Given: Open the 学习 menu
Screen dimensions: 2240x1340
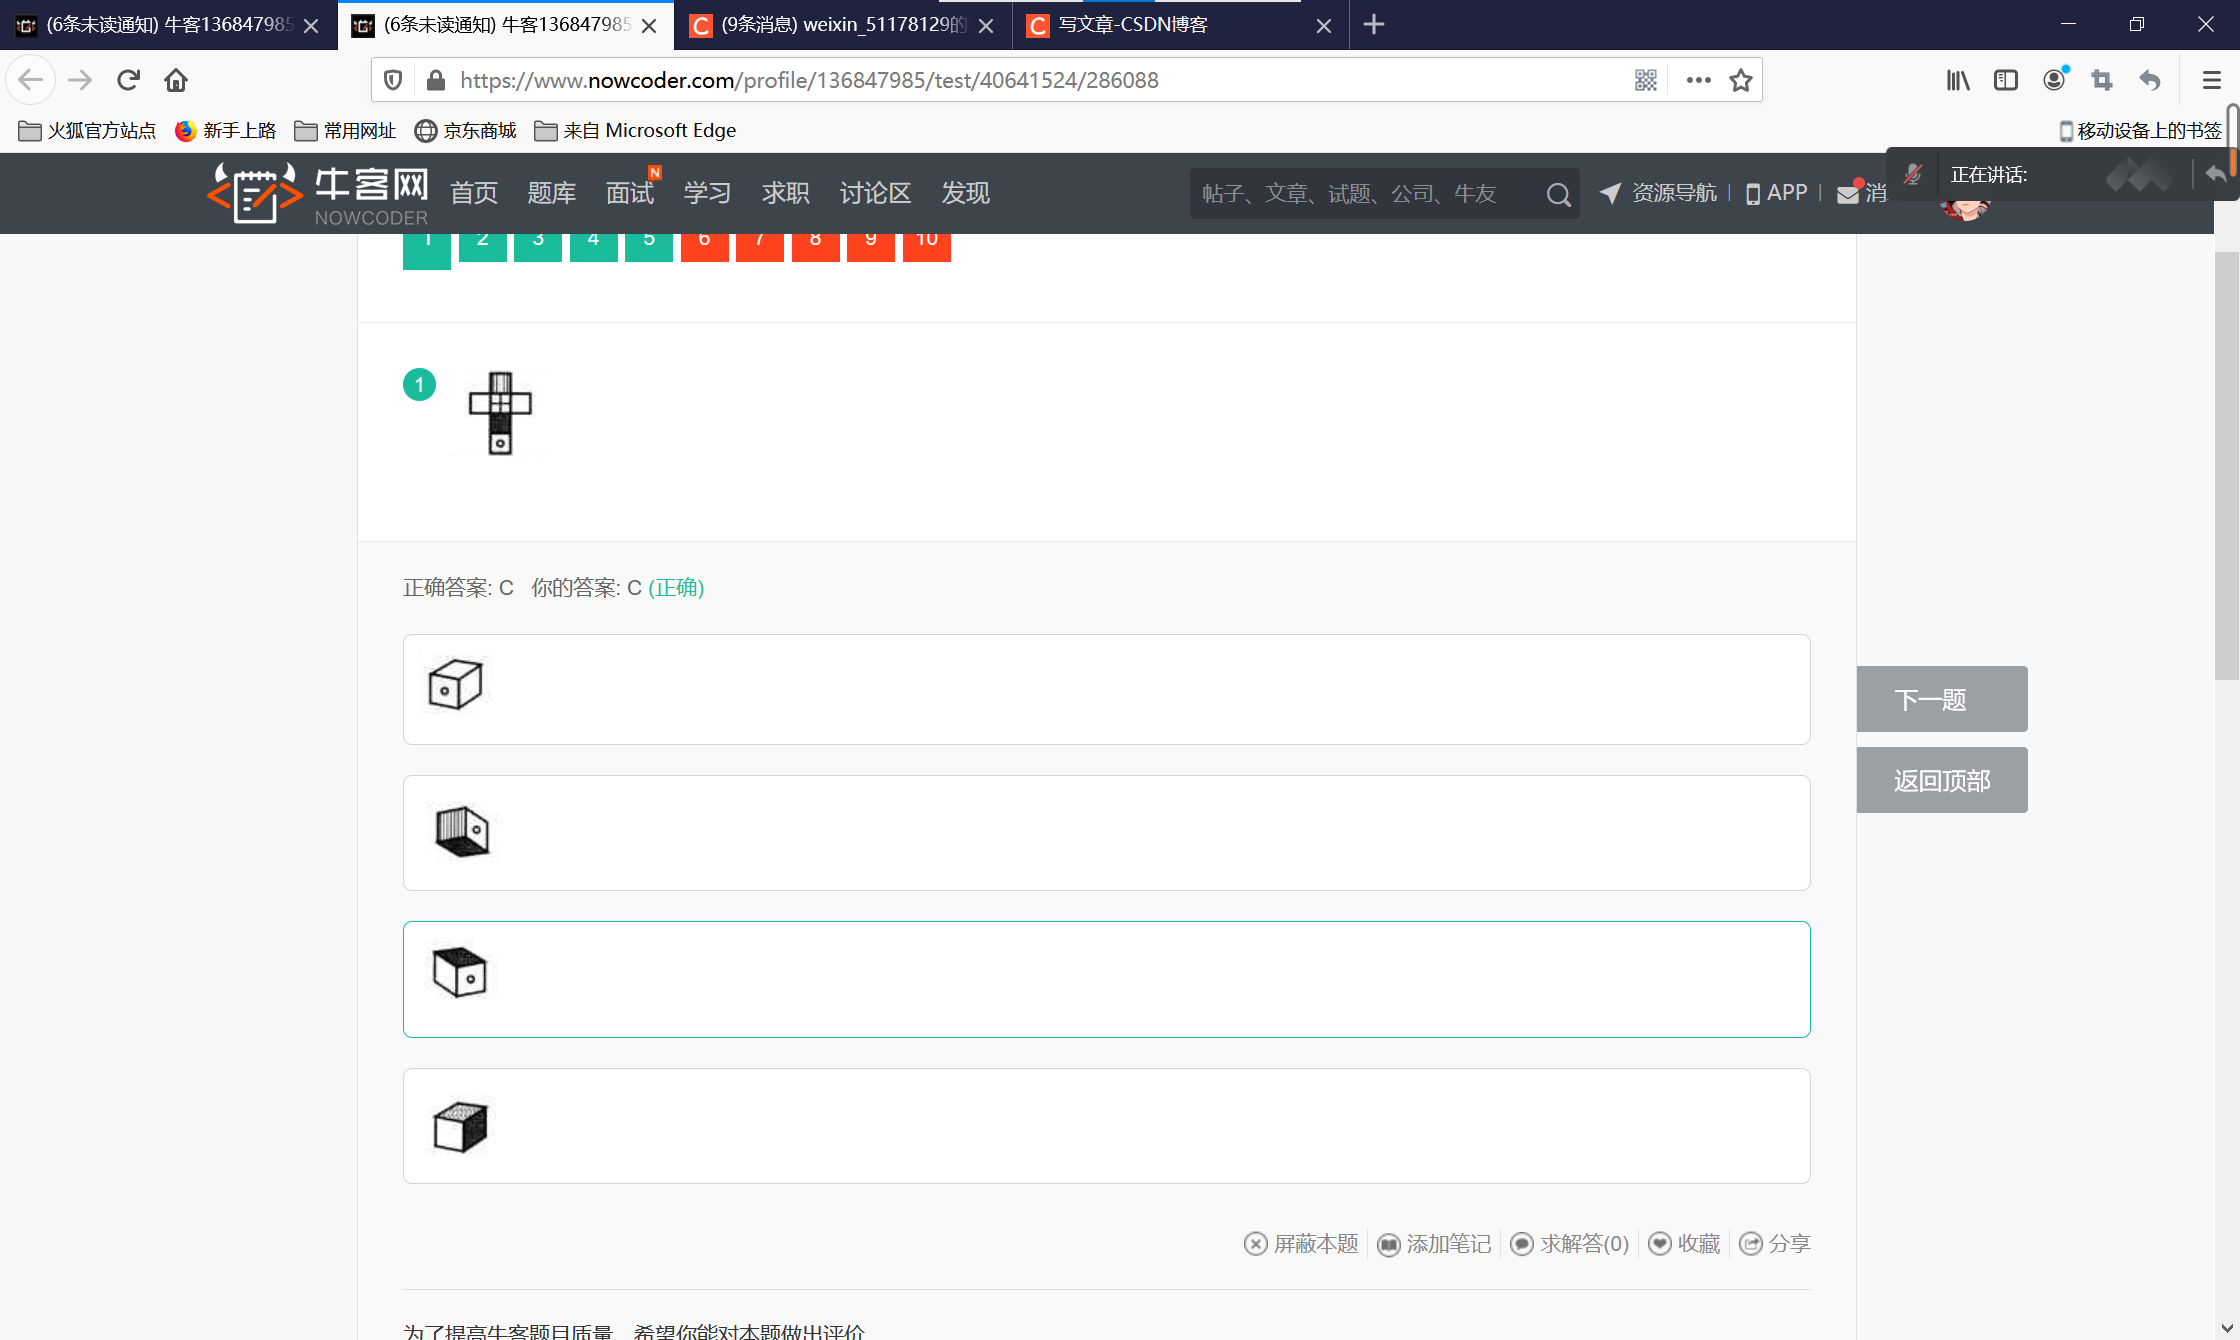Looking at the screenshot, I should (x=708, y=193).
